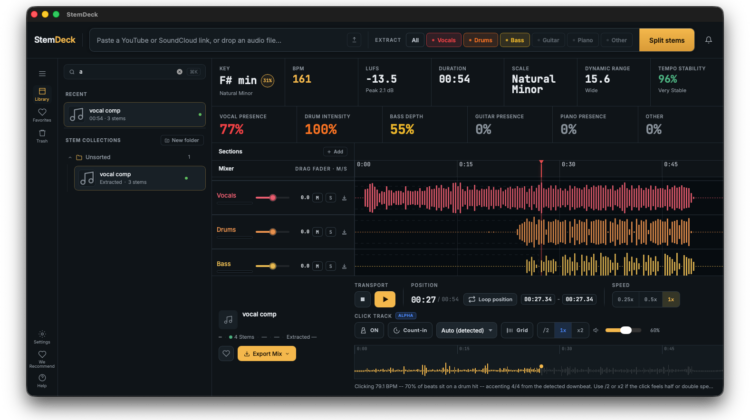Screen dimensions: 750x420
Task: Adjust the click track volume slider
Action: pos(623,331)
